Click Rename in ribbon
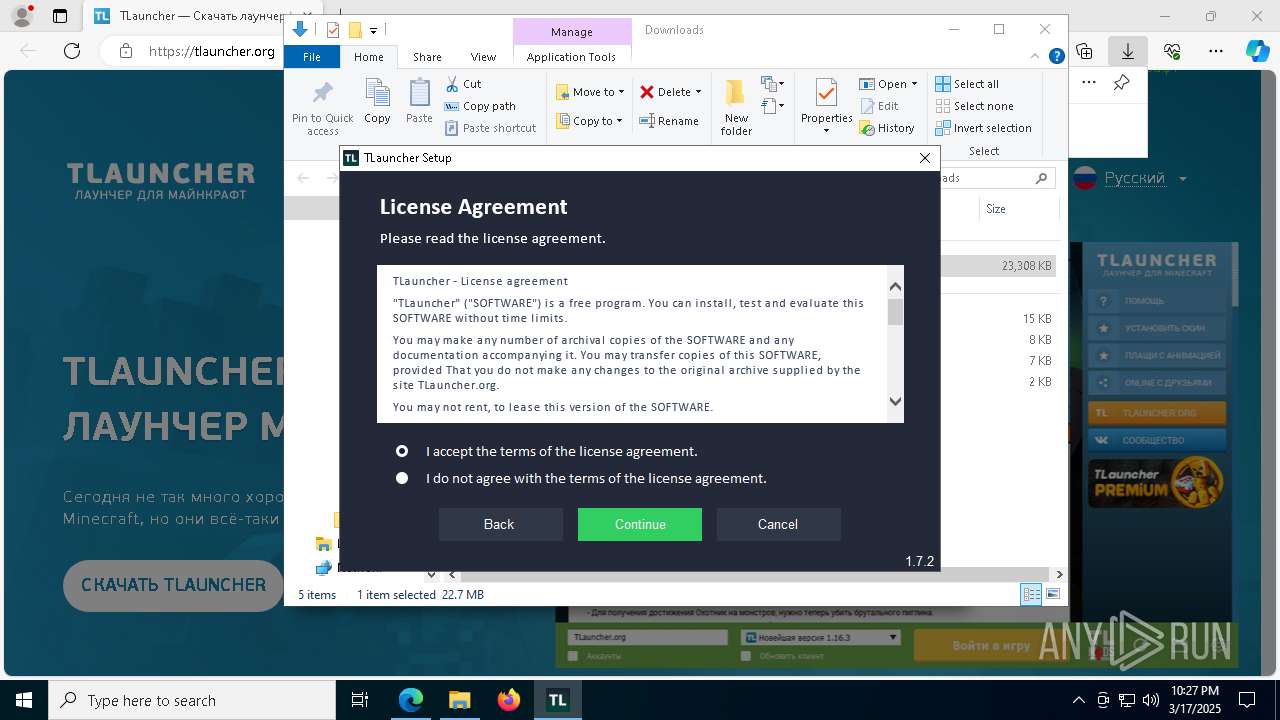This screenshot has width=1280, height=720. tap(669, 121)
